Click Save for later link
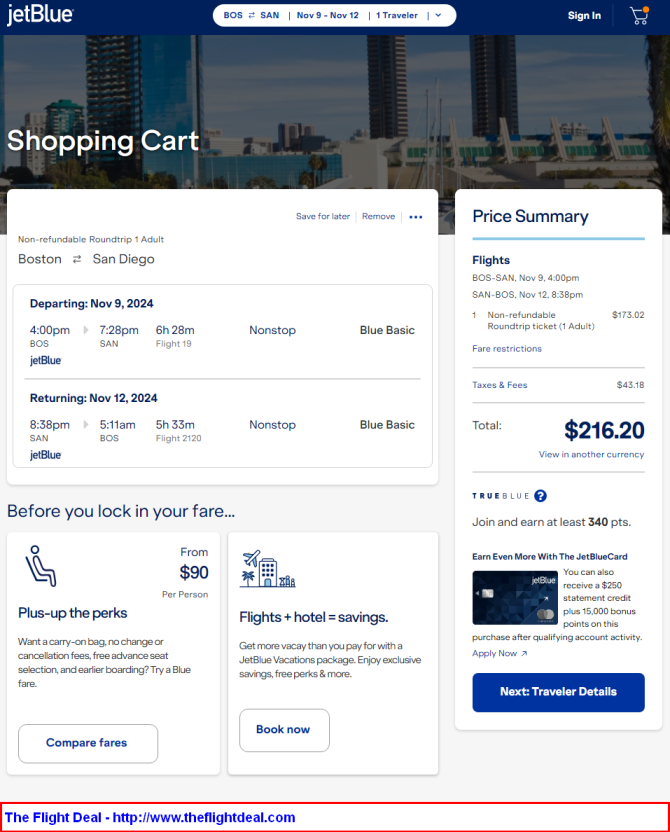 (x=323, y=216)
